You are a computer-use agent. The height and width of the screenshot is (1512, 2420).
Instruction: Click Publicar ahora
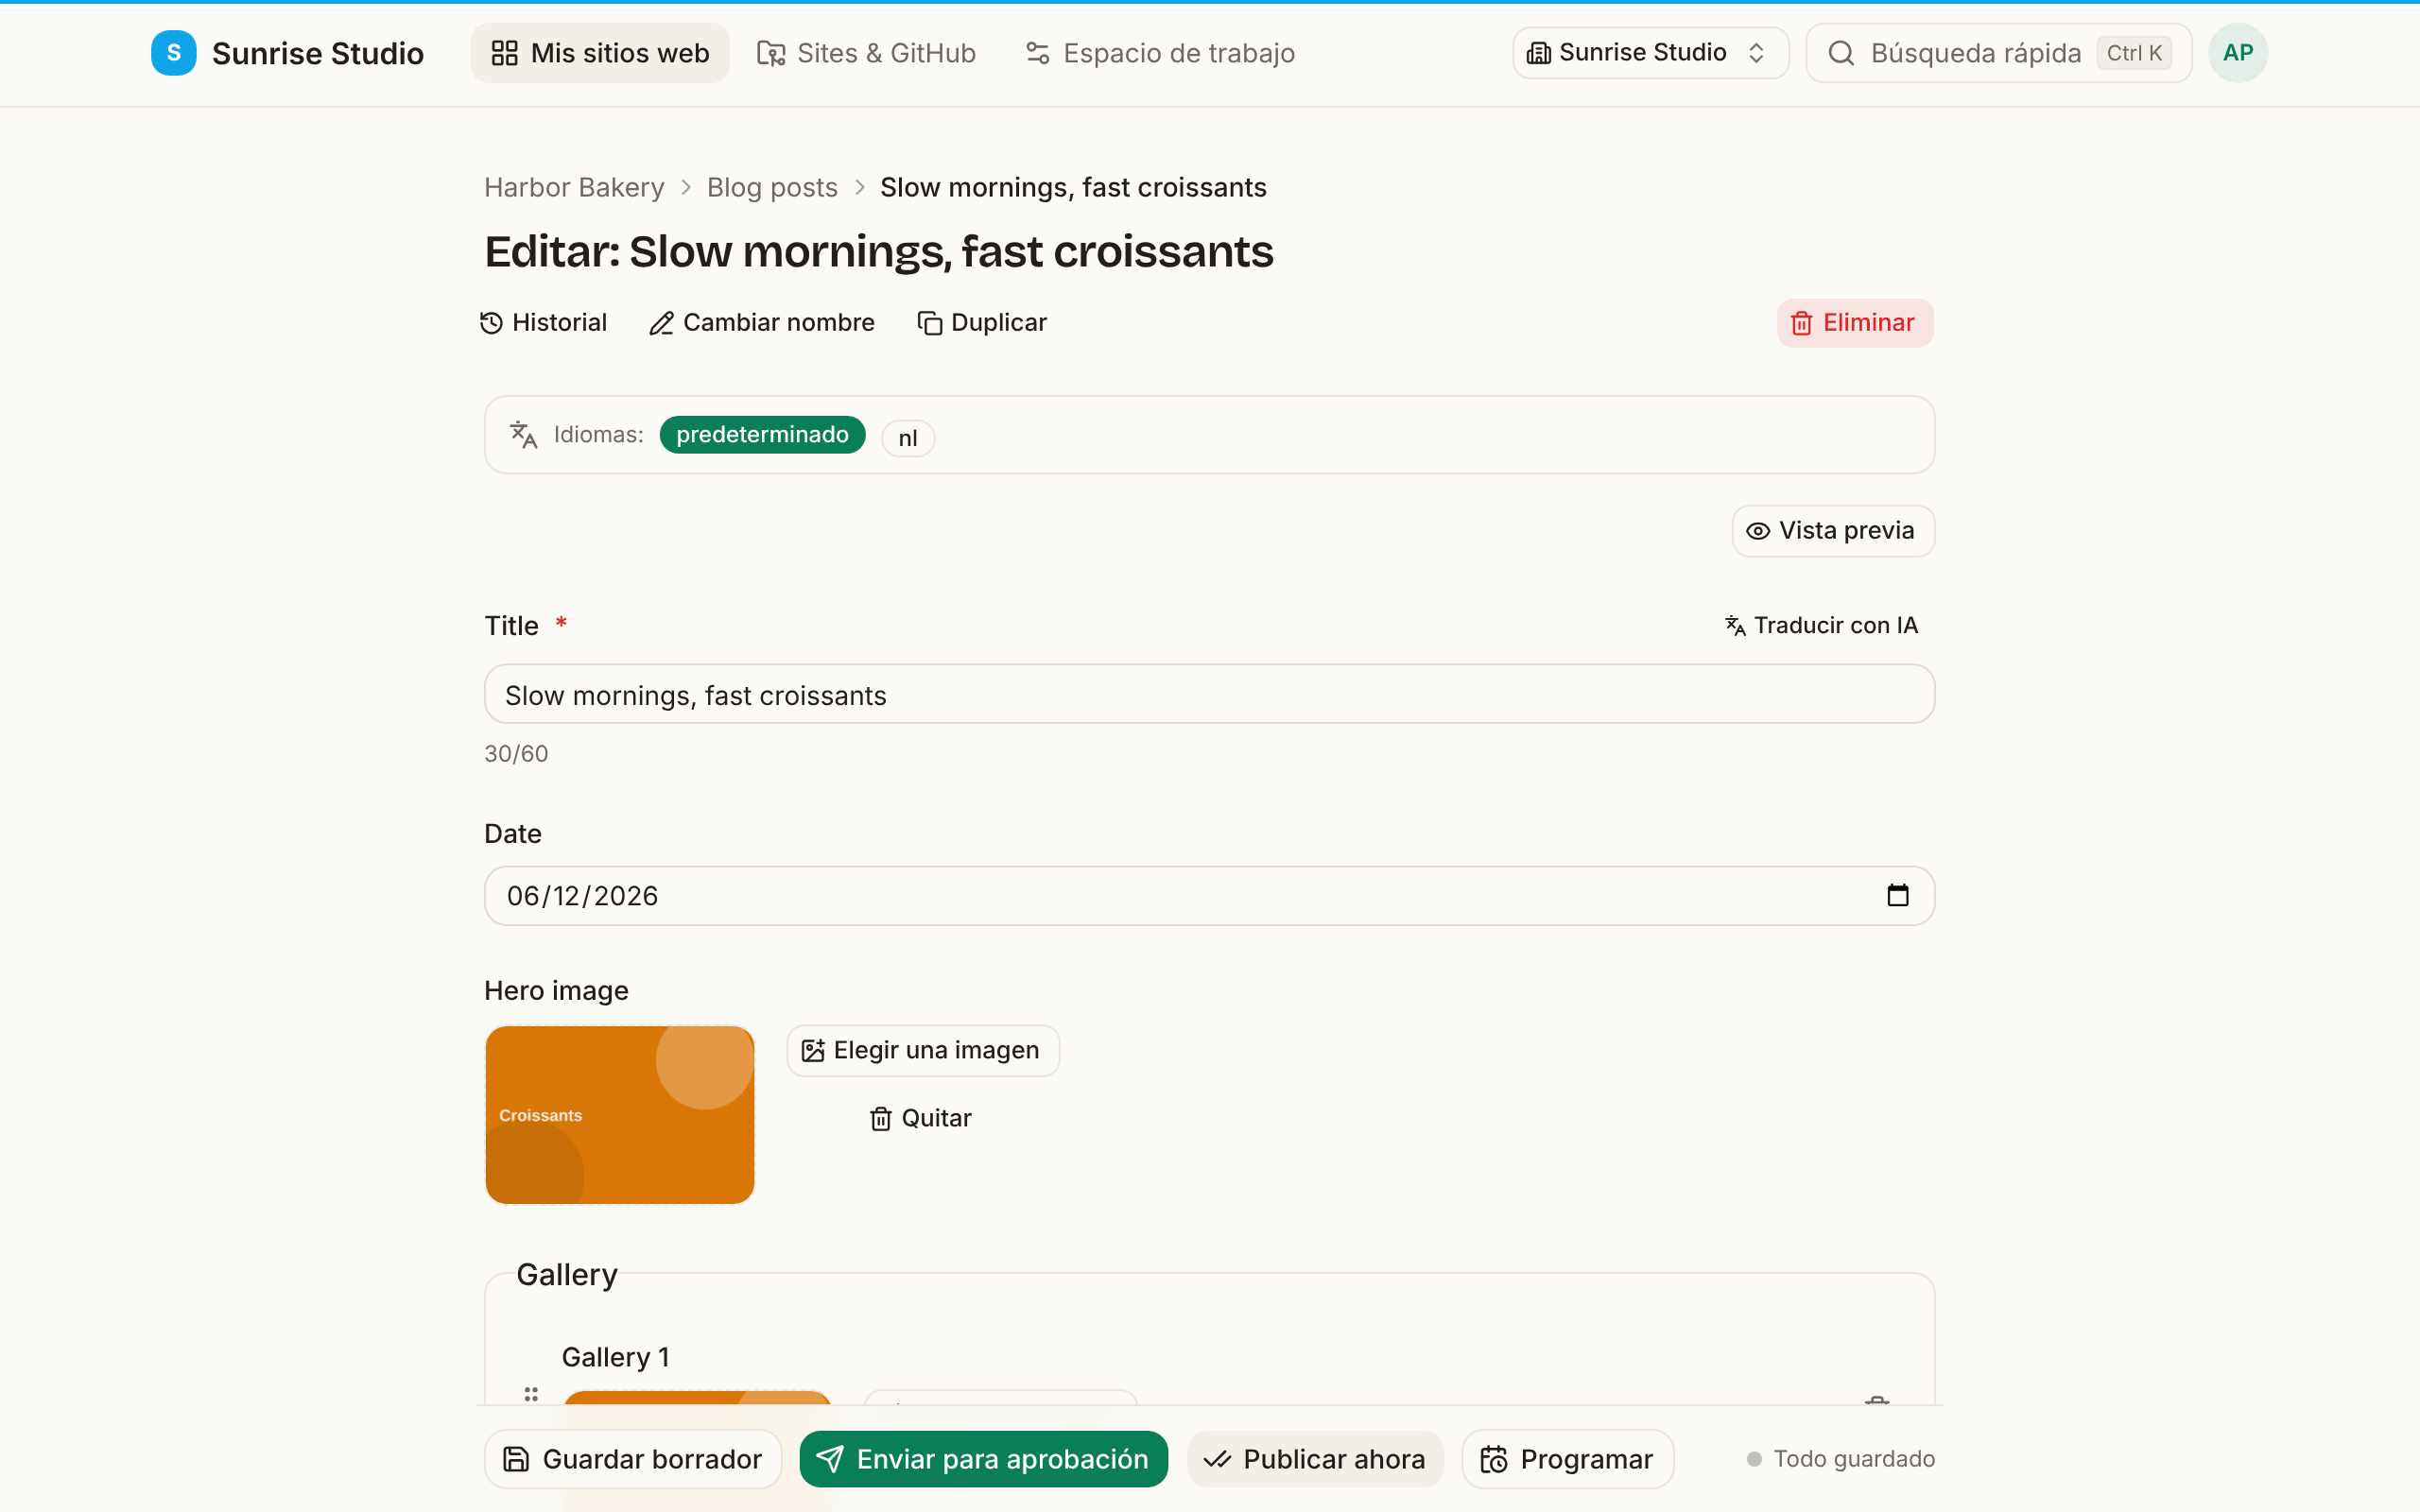(x=1315, y=1459)
